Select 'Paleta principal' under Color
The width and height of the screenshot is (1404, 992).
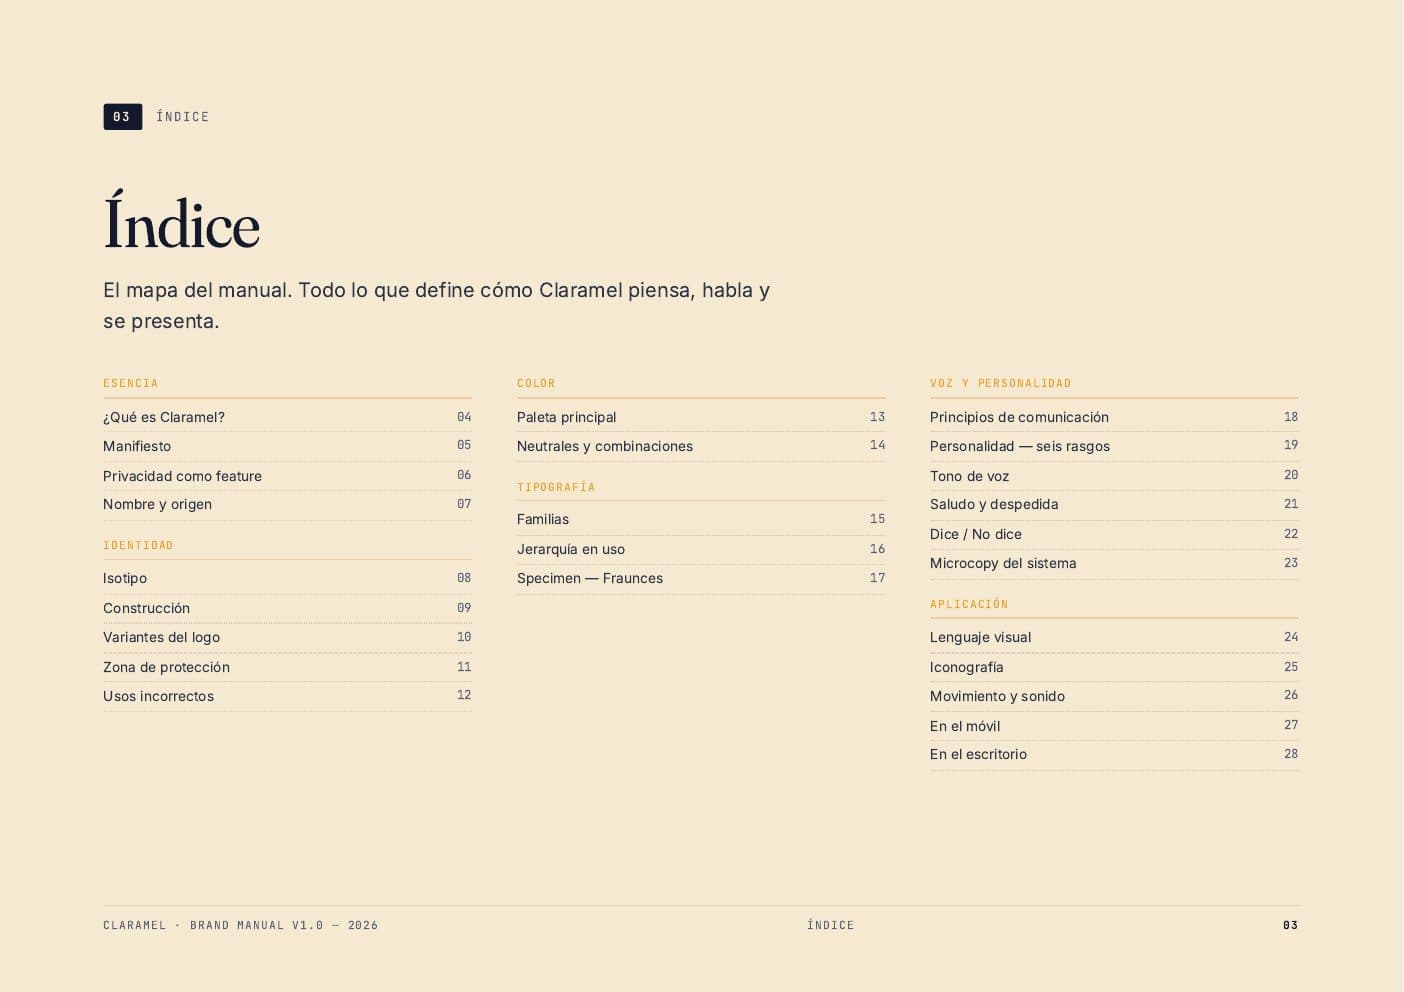point(566,417)
